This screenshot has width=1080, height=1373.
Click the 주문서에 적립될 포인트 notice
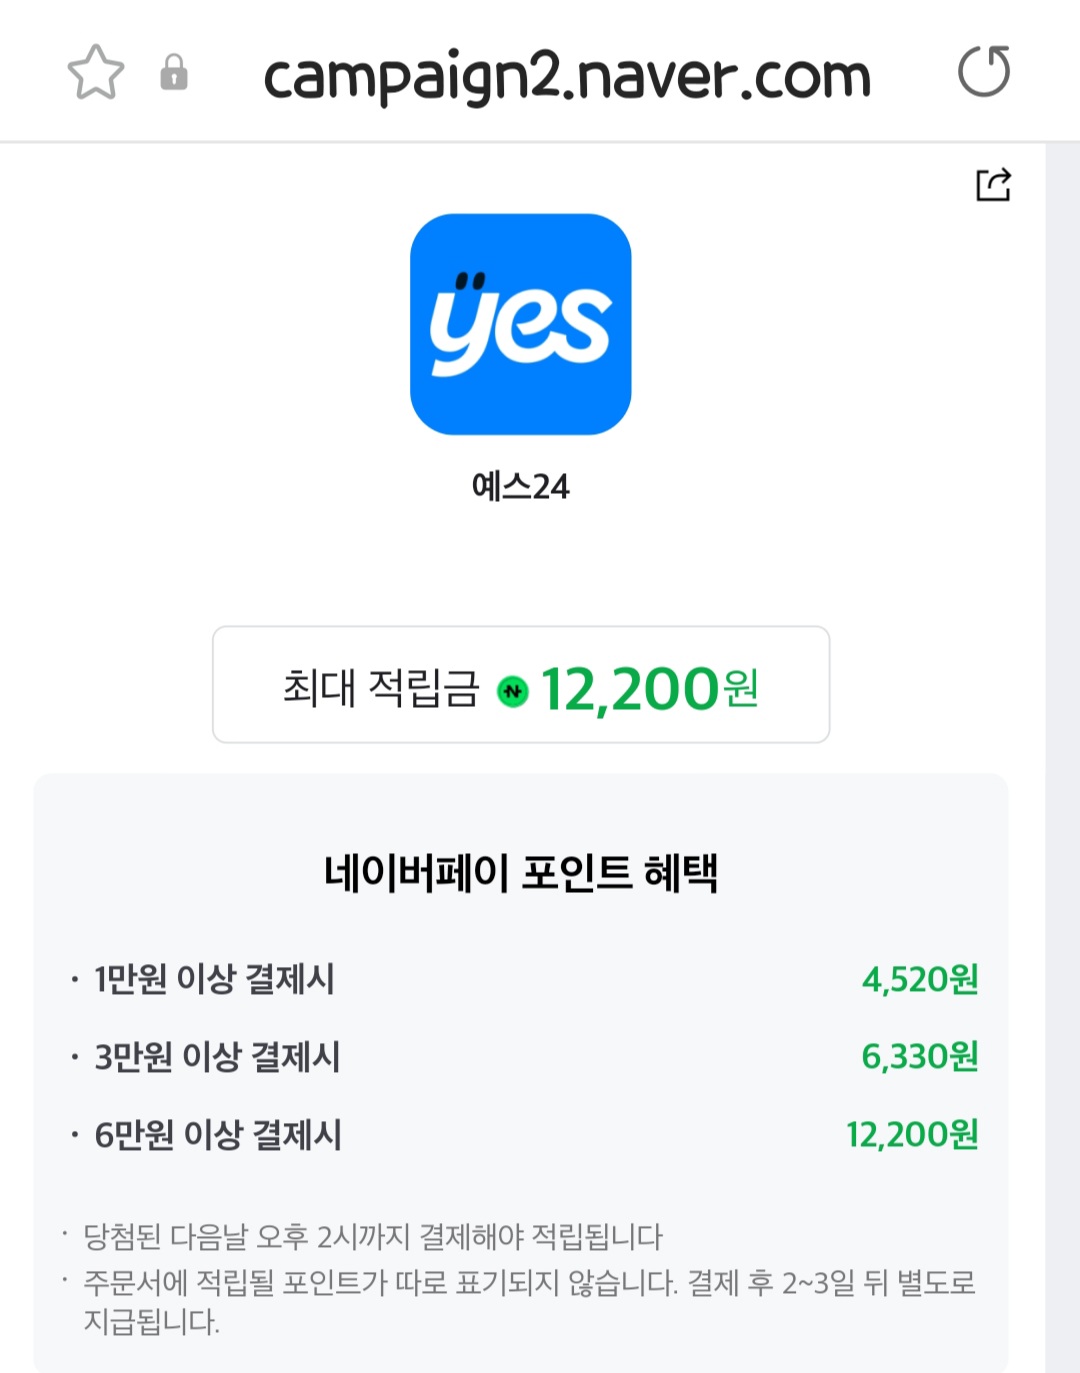point(528,1283)
